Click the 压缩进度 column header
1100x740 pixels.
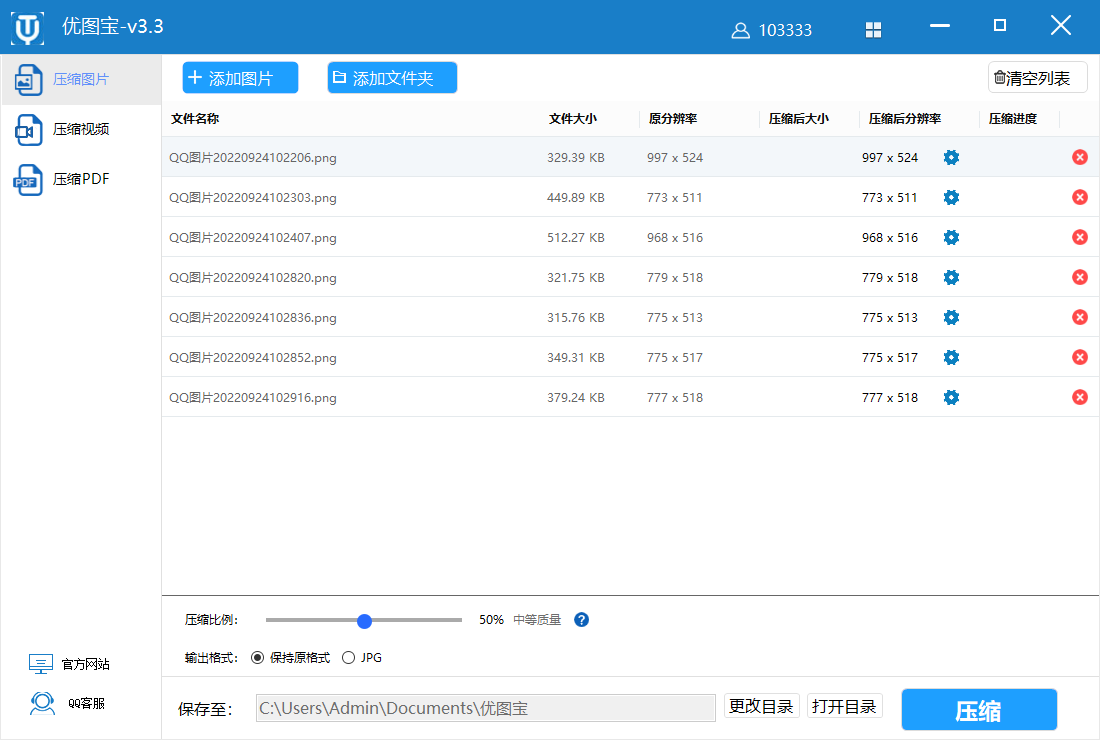(1013, 119)
